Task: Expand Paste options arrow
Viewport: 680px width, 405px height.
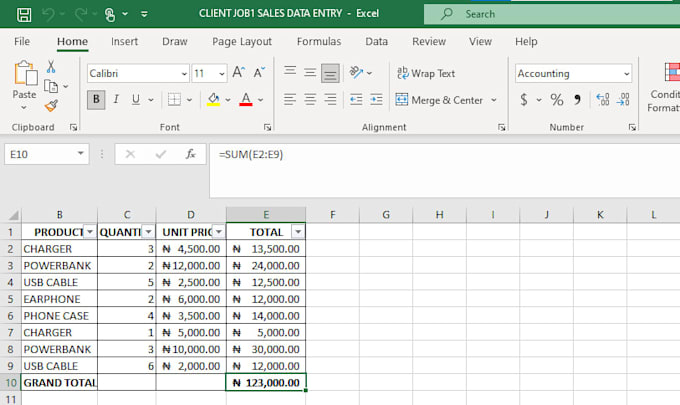Action: (24, 107)
